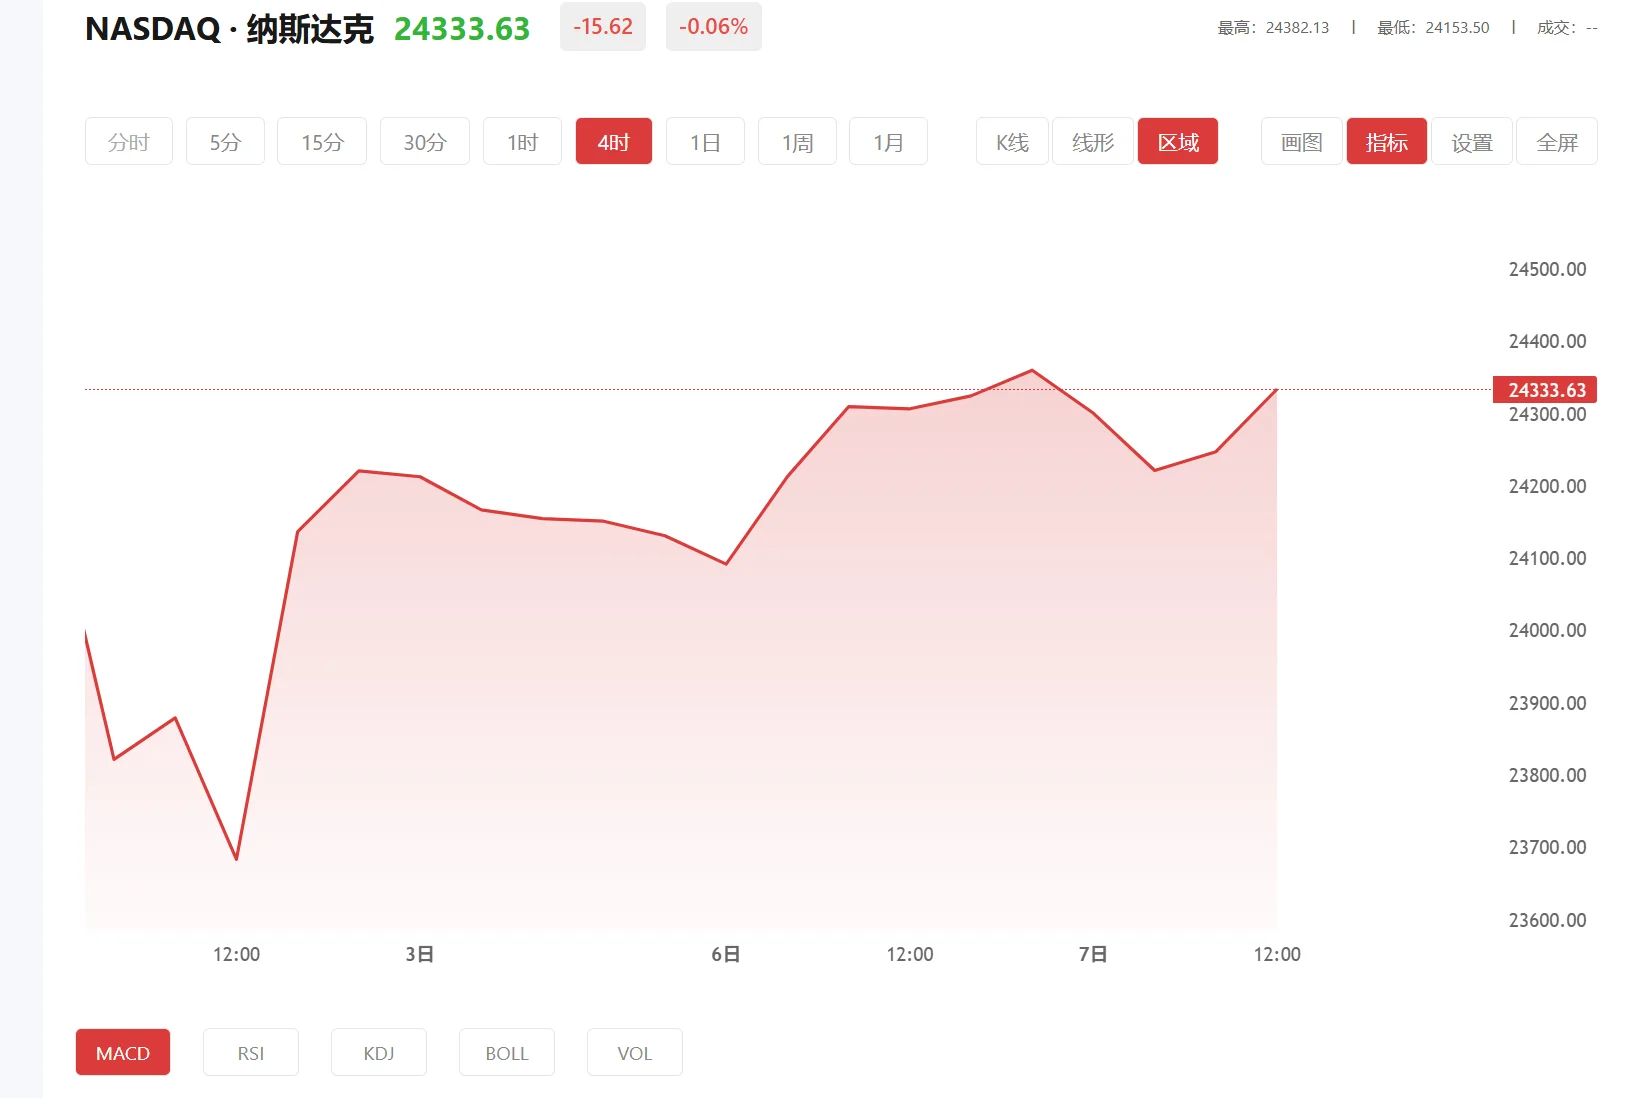Enable the MACD indicator
The image size is (1636, 1098).
(122, 1052)
